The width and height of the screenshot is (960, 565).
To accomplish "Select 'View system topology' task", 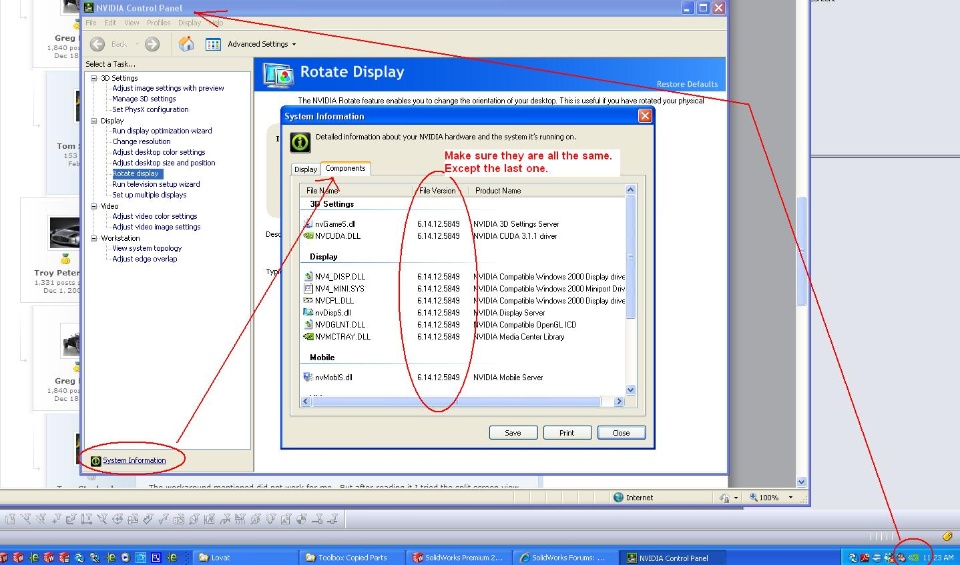I will pyautogui.click(x=147, y=249).
